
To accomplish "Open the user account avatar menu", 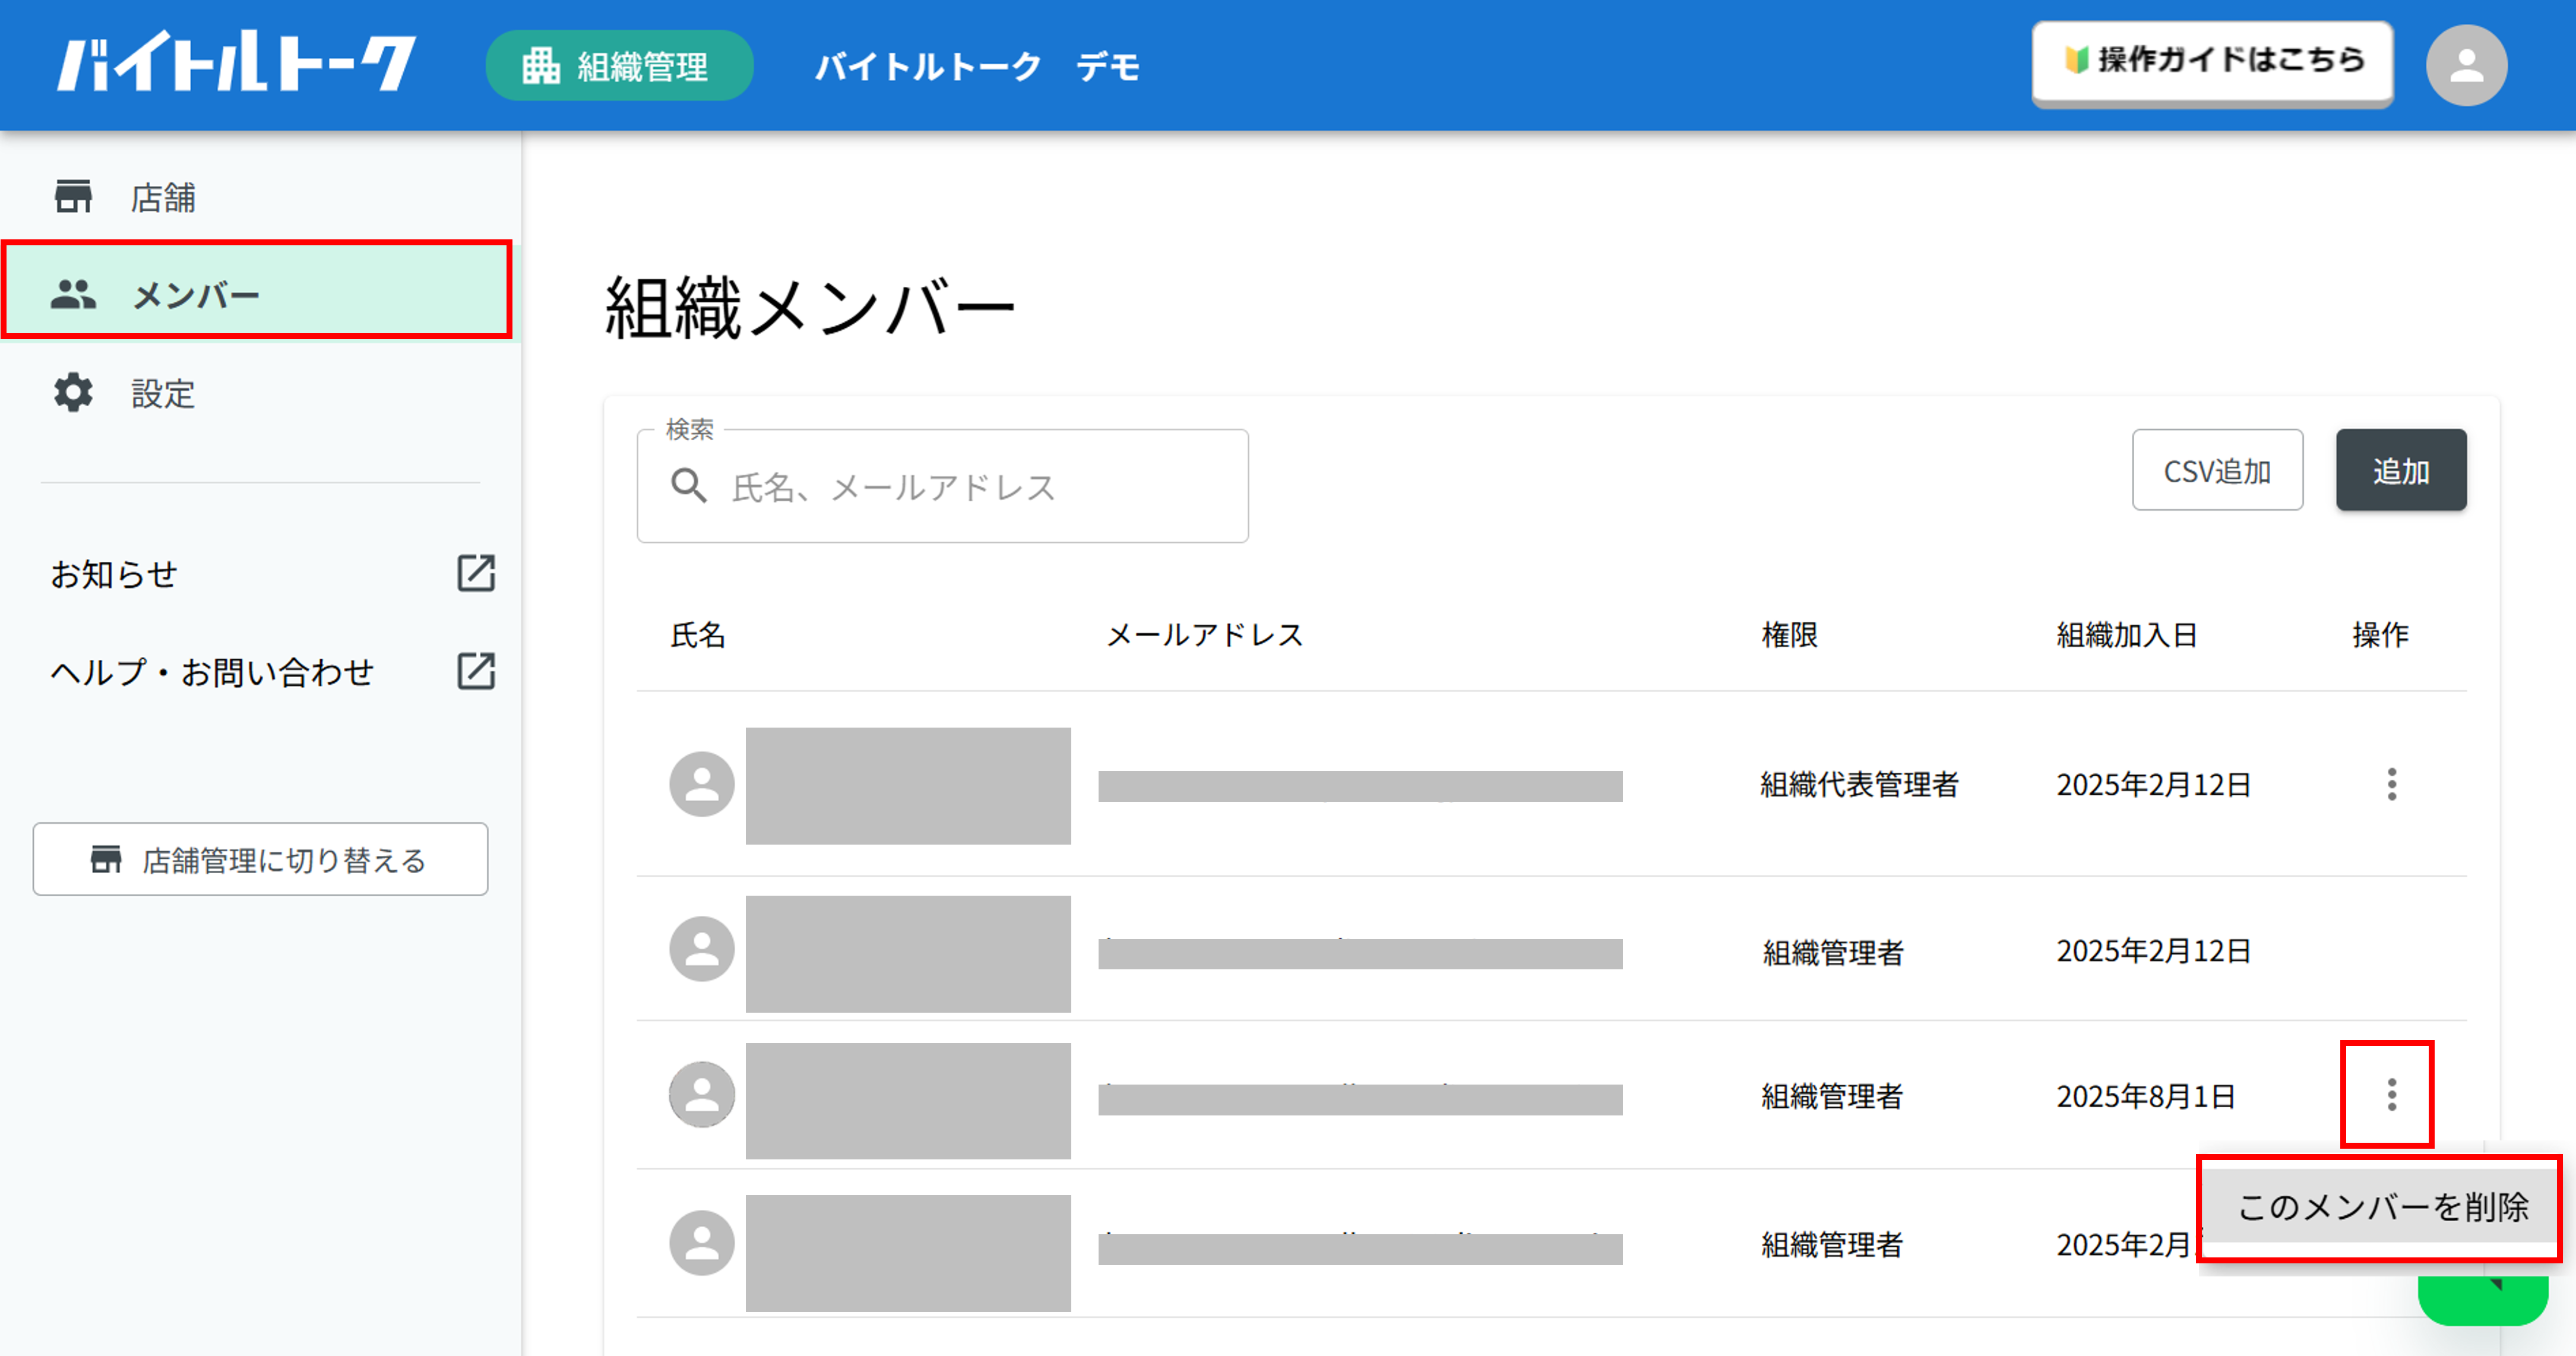I will 2466,66.
